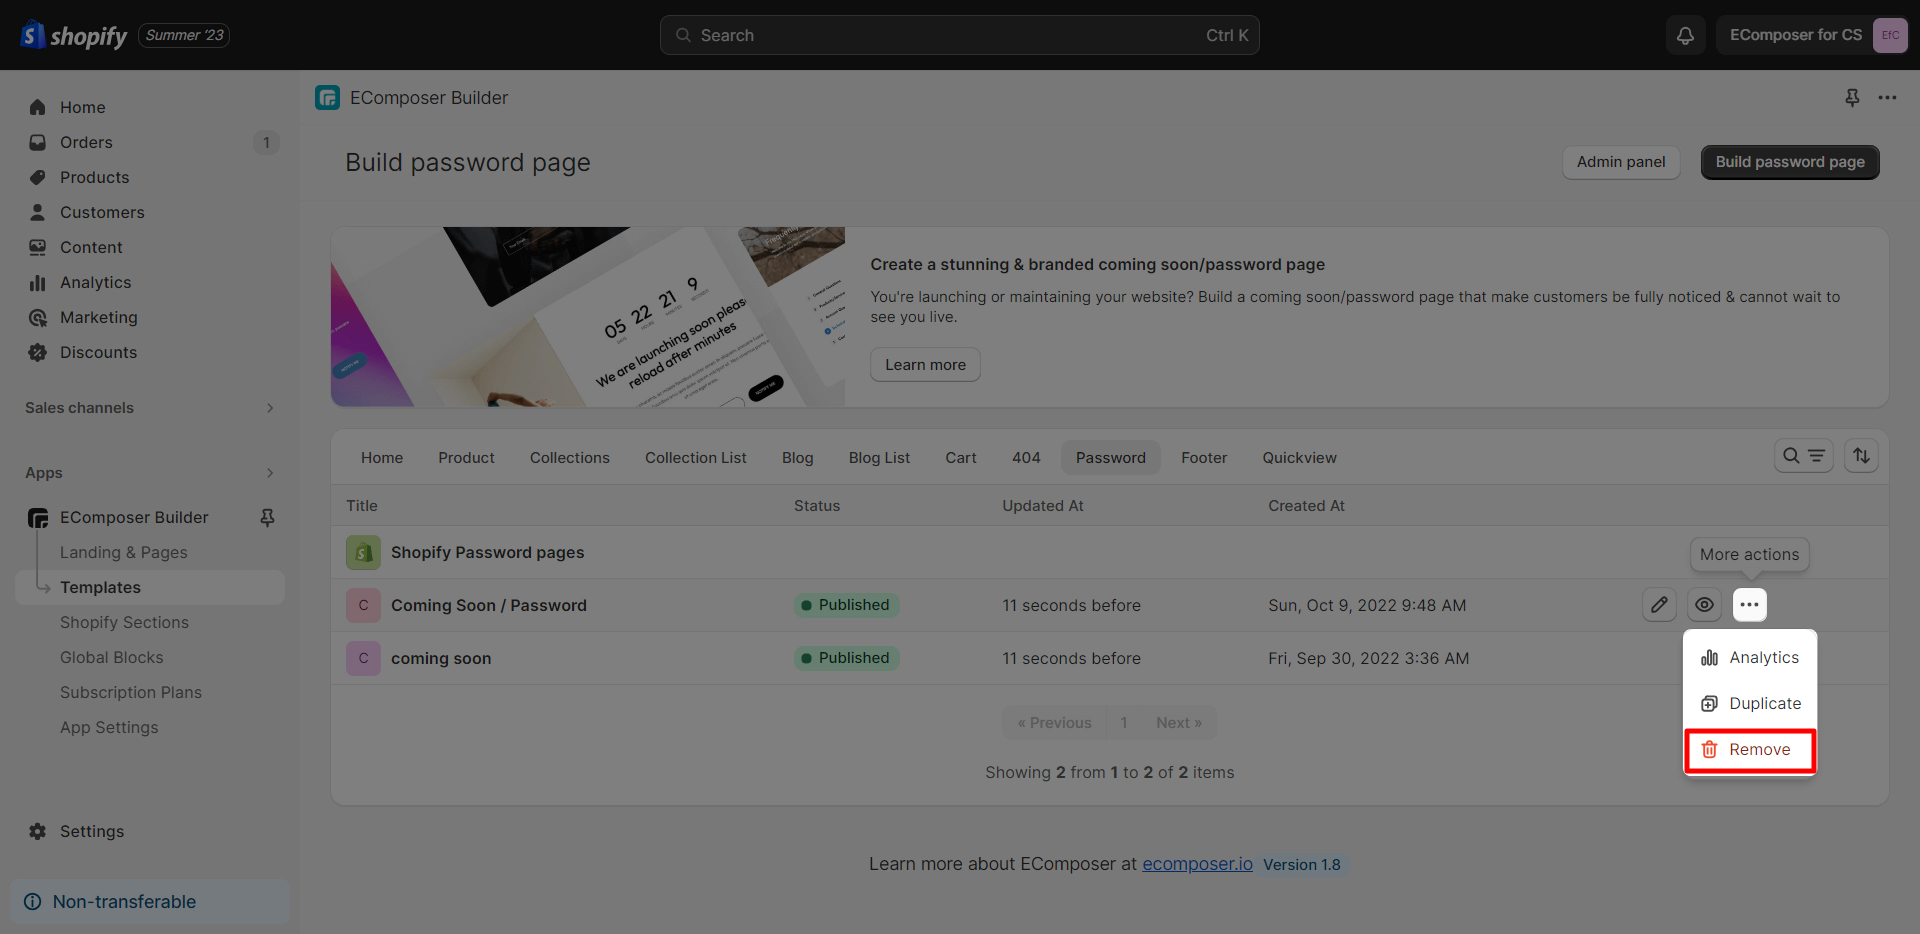
Task: Click the Summer '23 badge
Action: 184,35
